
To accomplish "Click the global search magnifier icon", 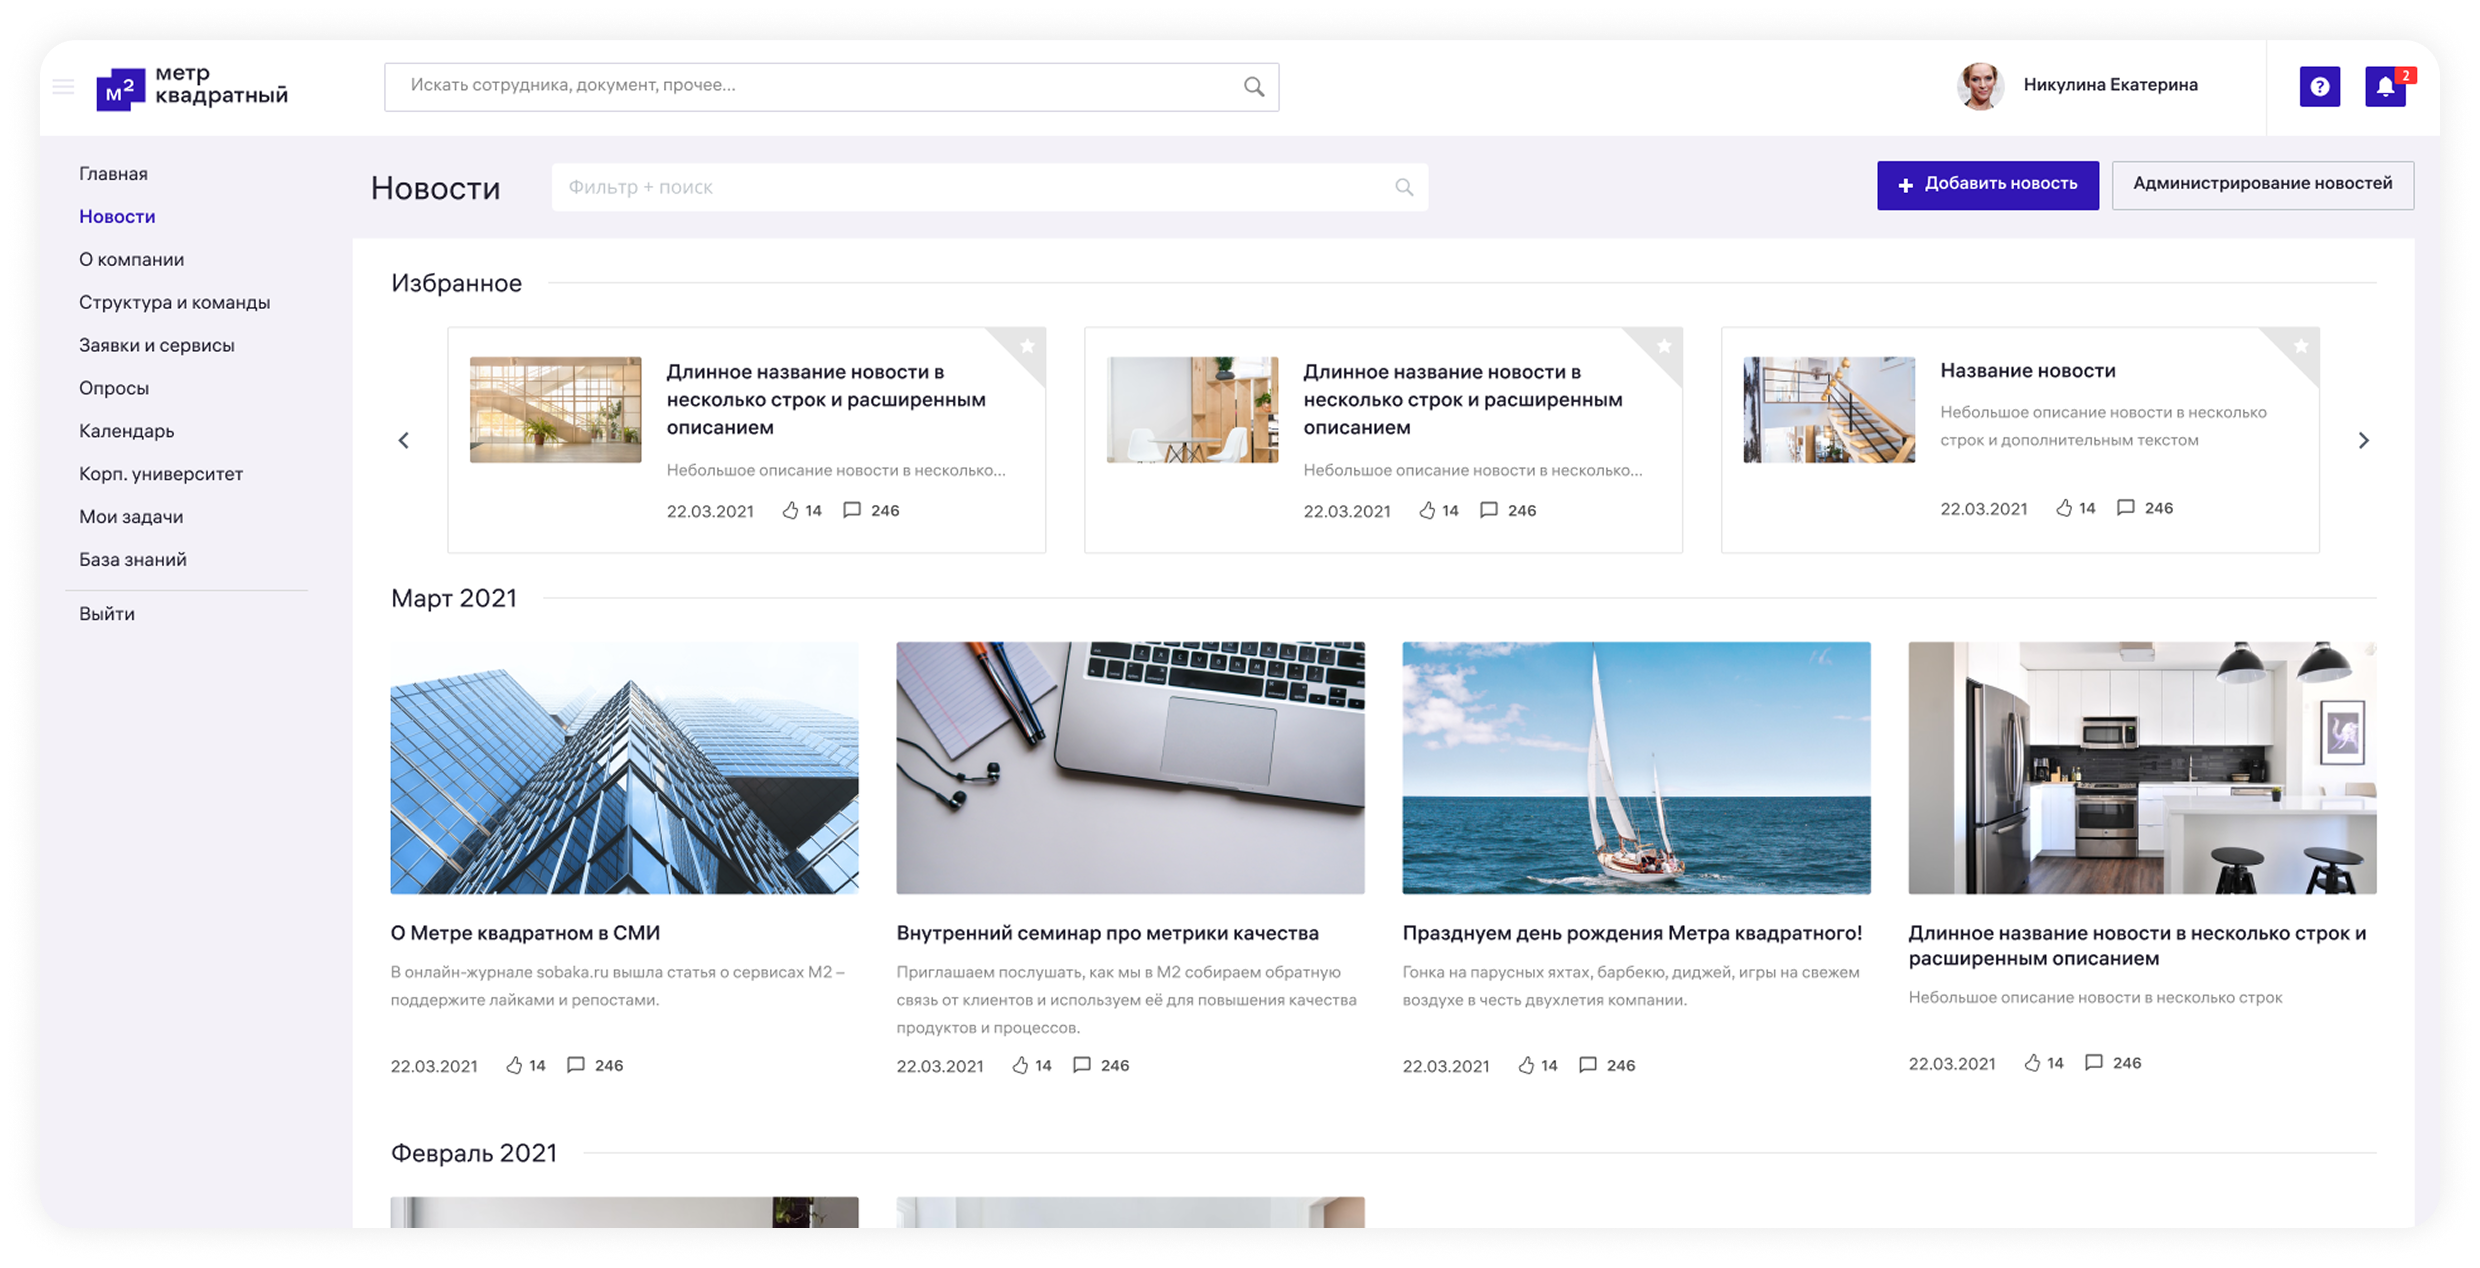I will pyautogui.click(x=1253, y=87).
